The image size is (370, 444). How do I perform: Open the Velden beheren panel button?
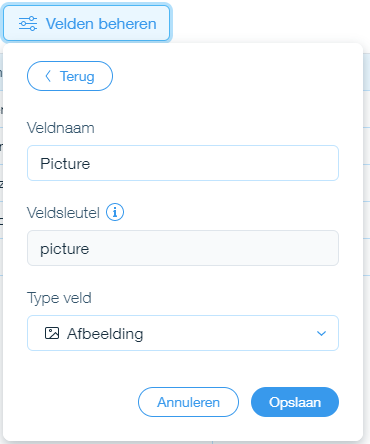click(x=87, y=23)
